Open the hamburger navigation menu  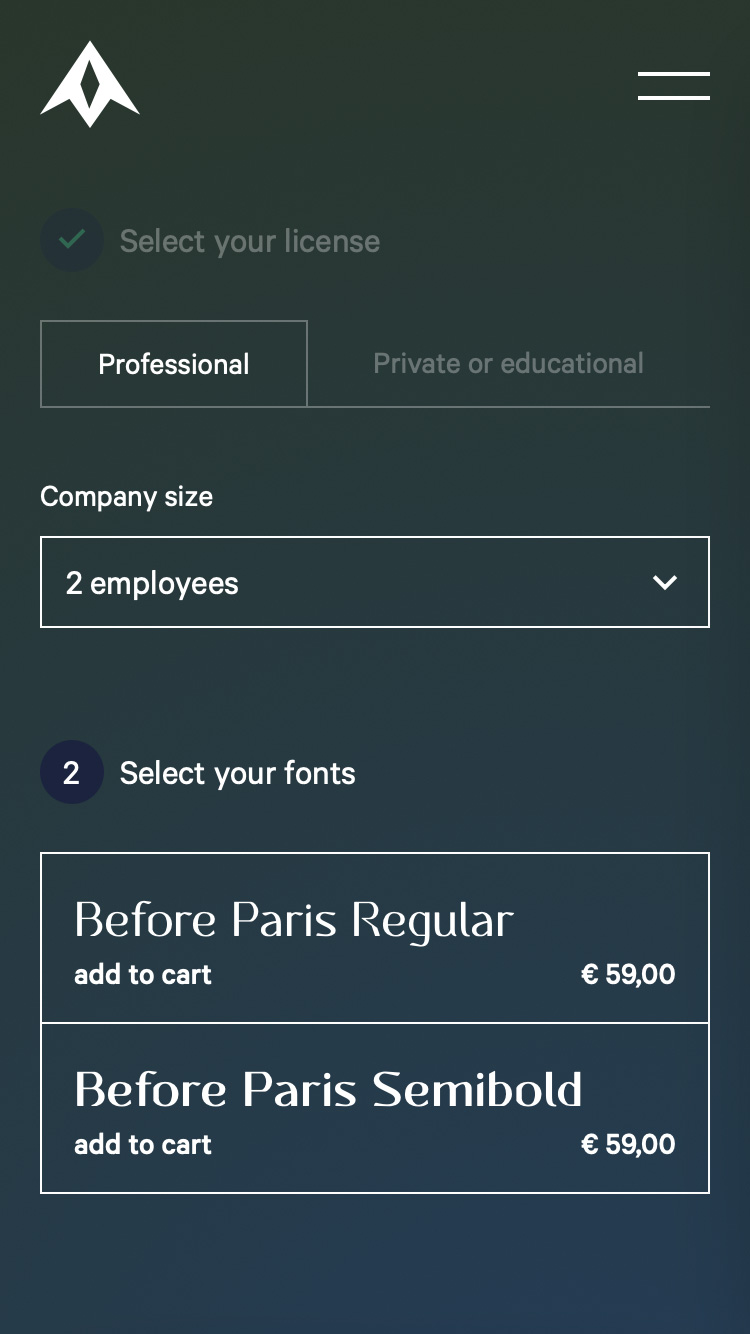click(x=674, y=86)
